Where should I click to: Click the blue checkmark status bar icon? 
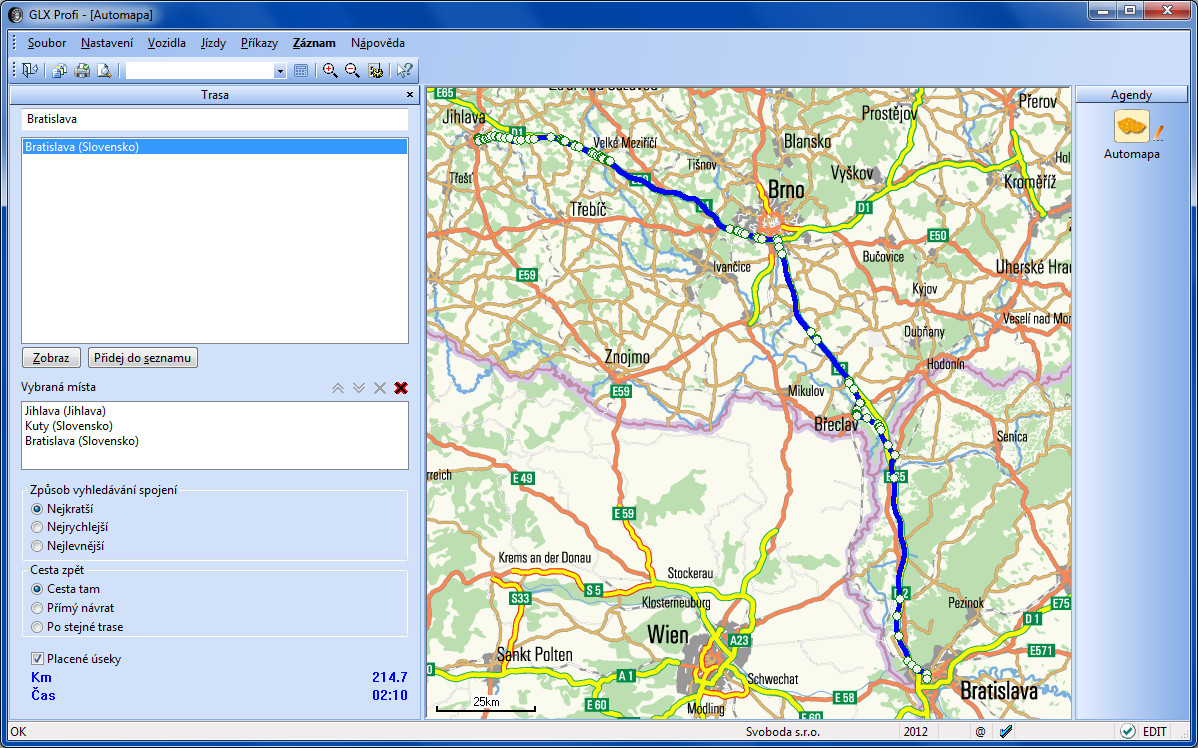tap(1005, 732)
